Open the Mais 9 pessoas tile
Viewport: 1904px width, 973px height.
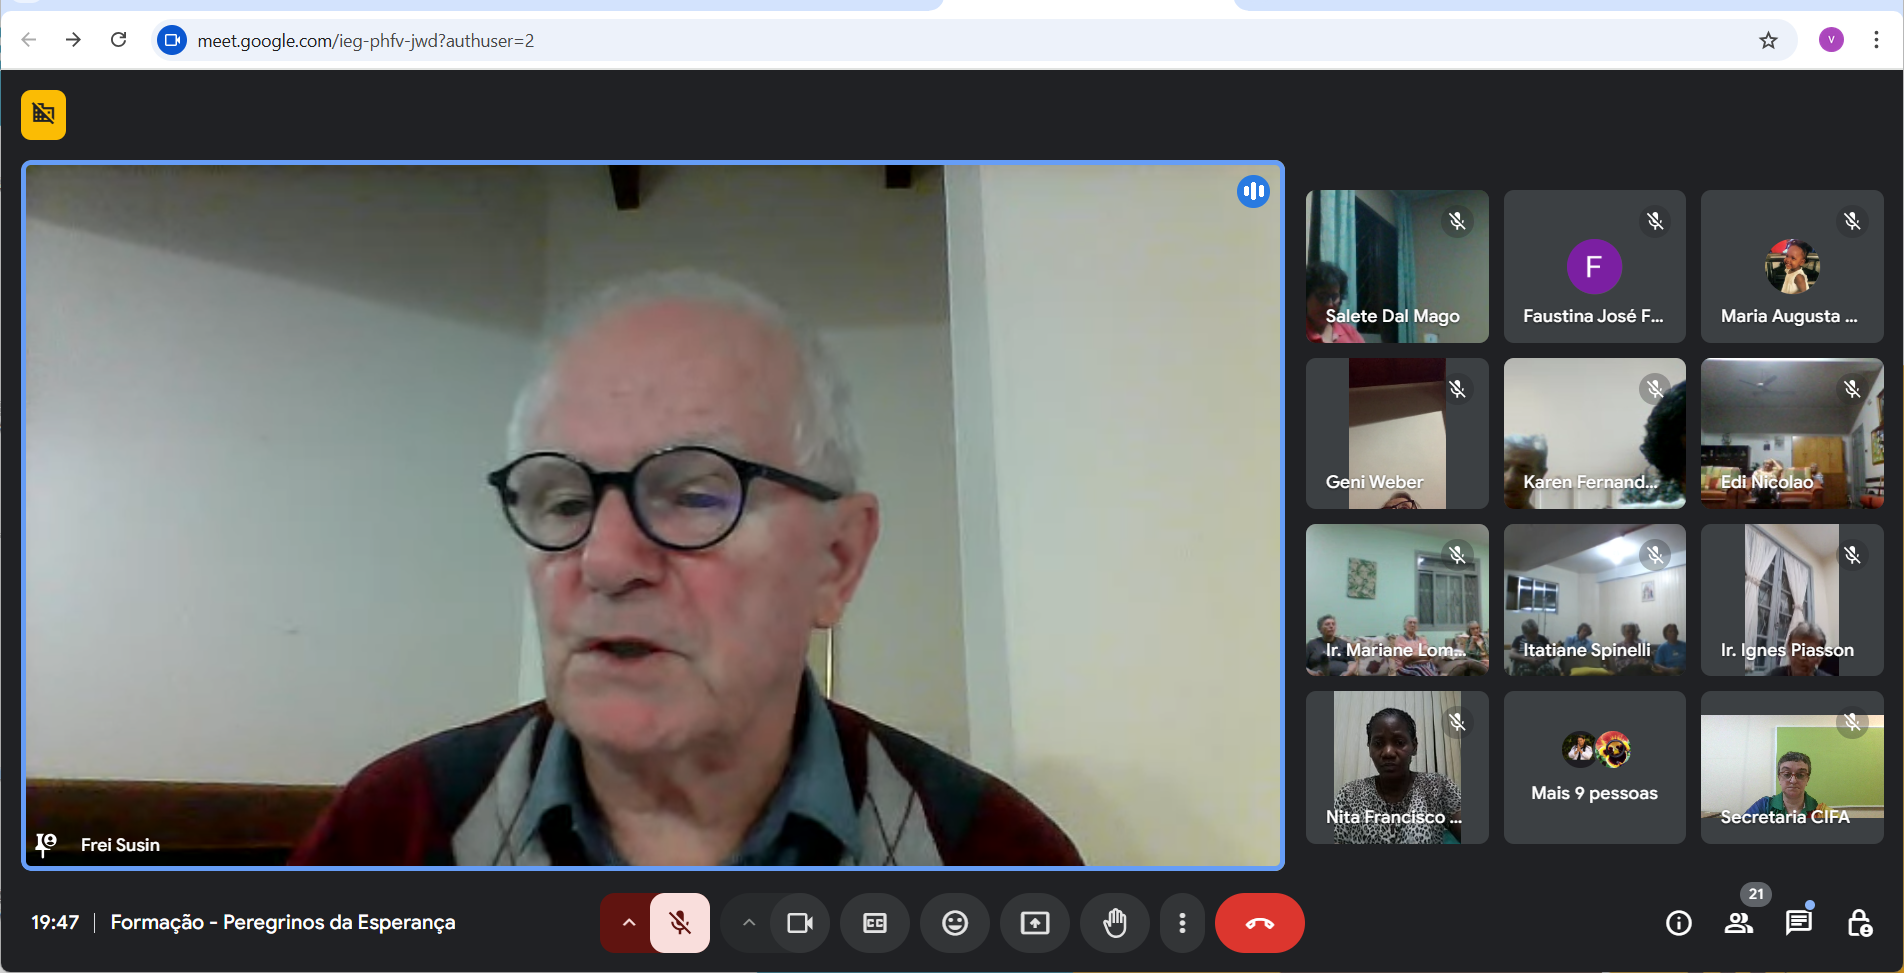coord(1594,768)
